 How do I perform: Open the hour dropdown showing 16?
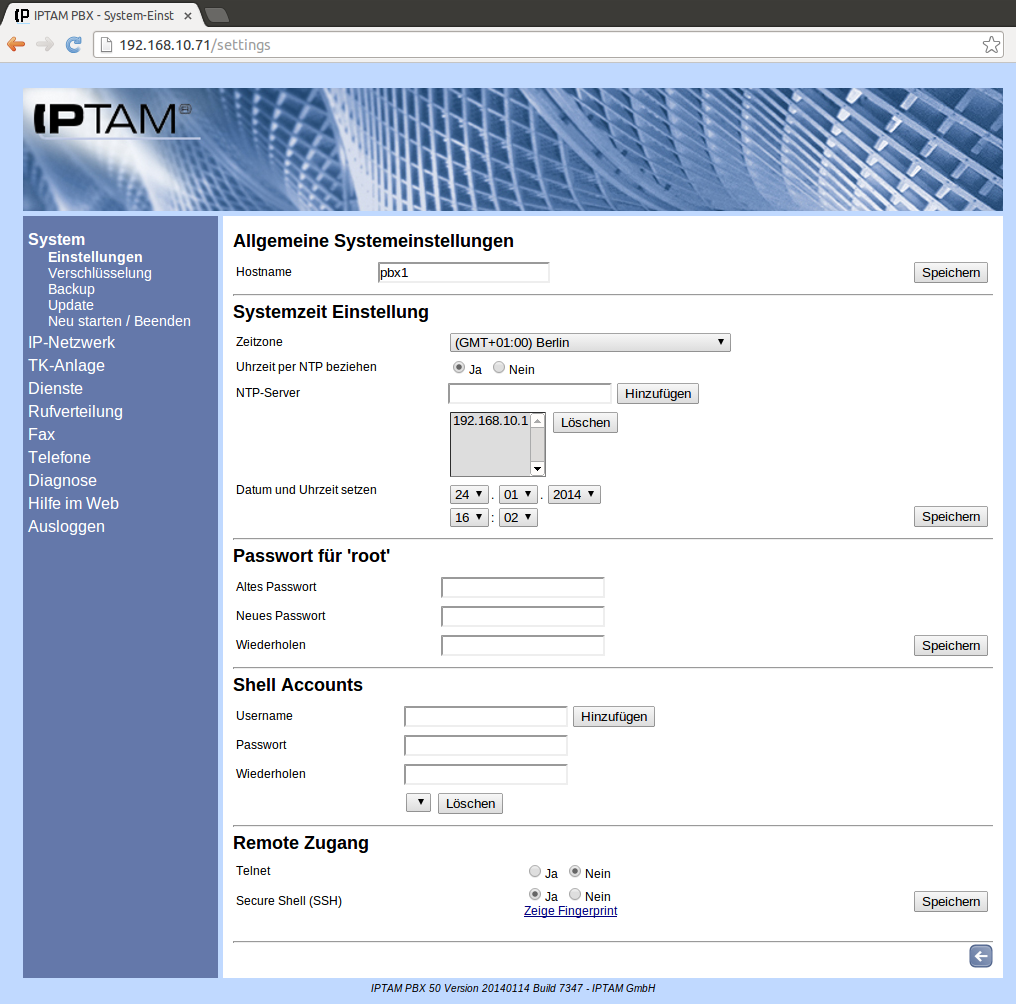click(469, 517)
